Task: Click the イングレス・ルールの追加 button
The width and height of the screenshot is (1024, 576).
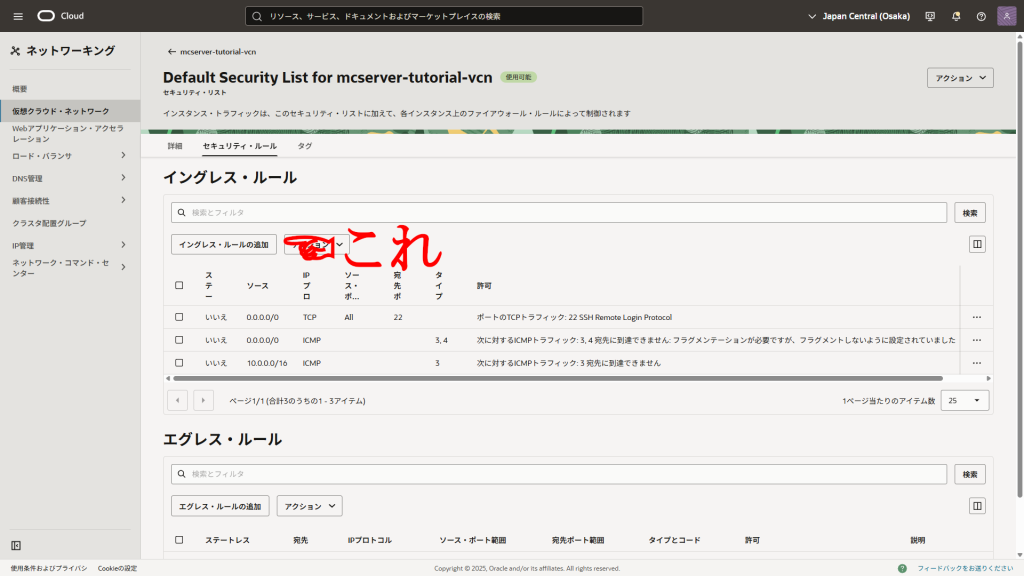Action: tap(224, 244)
